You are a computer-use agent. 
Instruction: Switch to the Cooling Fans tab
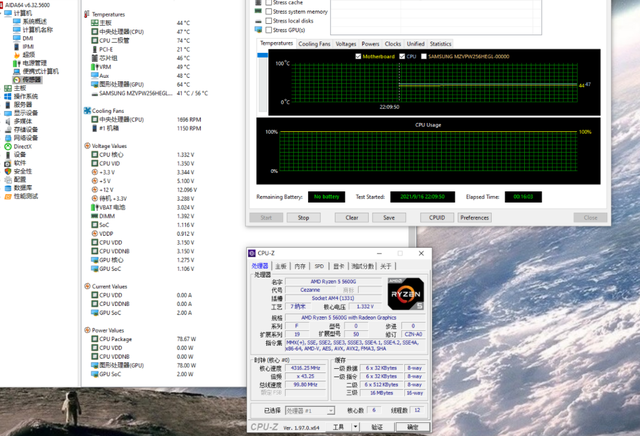(x=314, y=44)
